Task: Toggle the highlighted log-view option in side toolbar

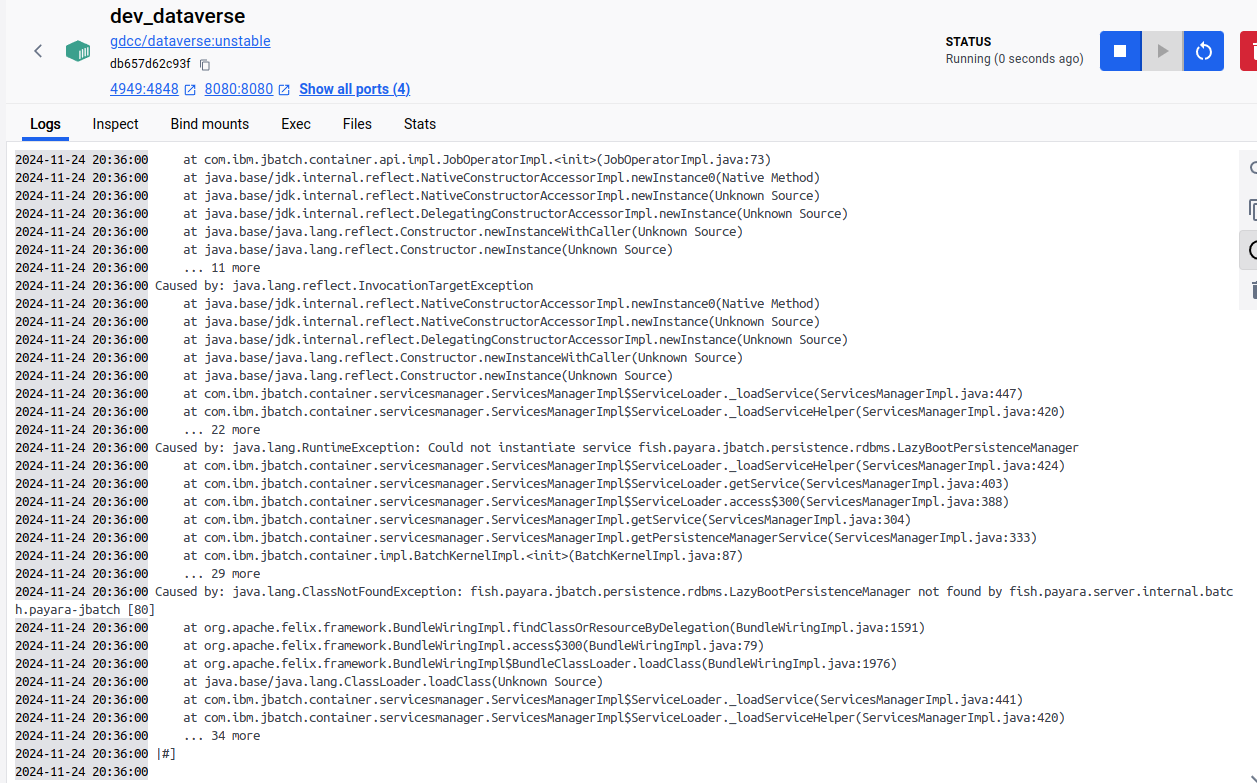Action: coord(1250,250)
